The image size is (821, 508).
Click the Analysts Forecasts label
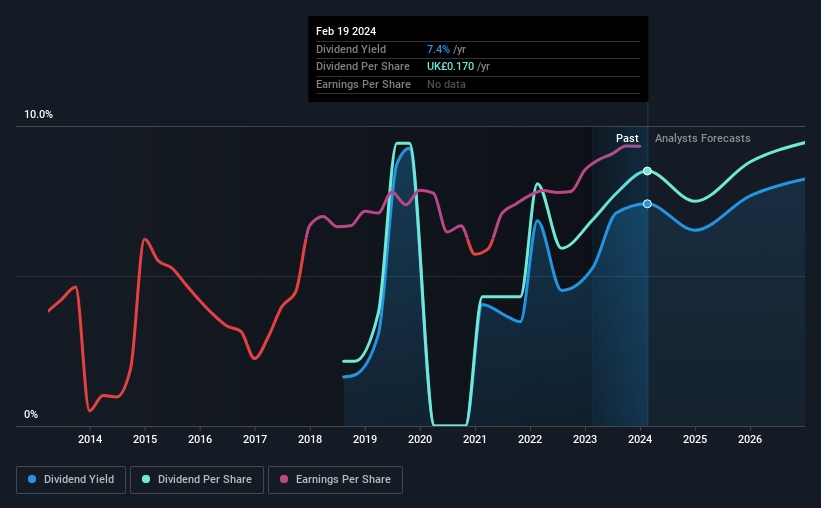[x=703, y=138]
